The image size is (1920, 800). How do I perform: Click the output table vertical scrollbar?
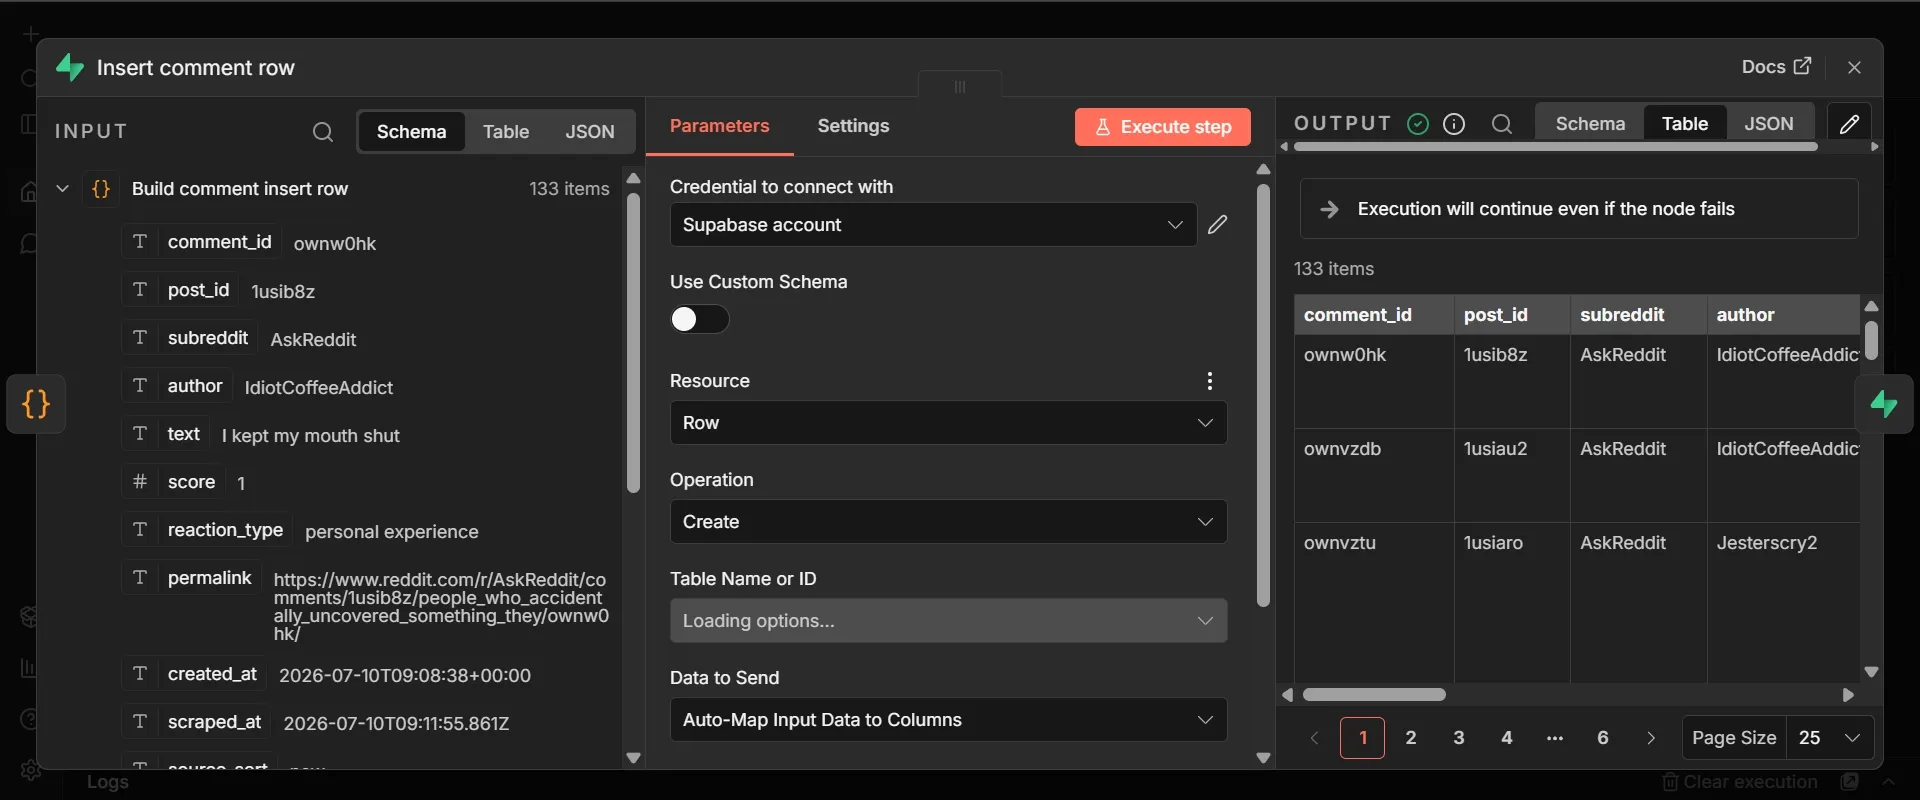click(1871, 340)
